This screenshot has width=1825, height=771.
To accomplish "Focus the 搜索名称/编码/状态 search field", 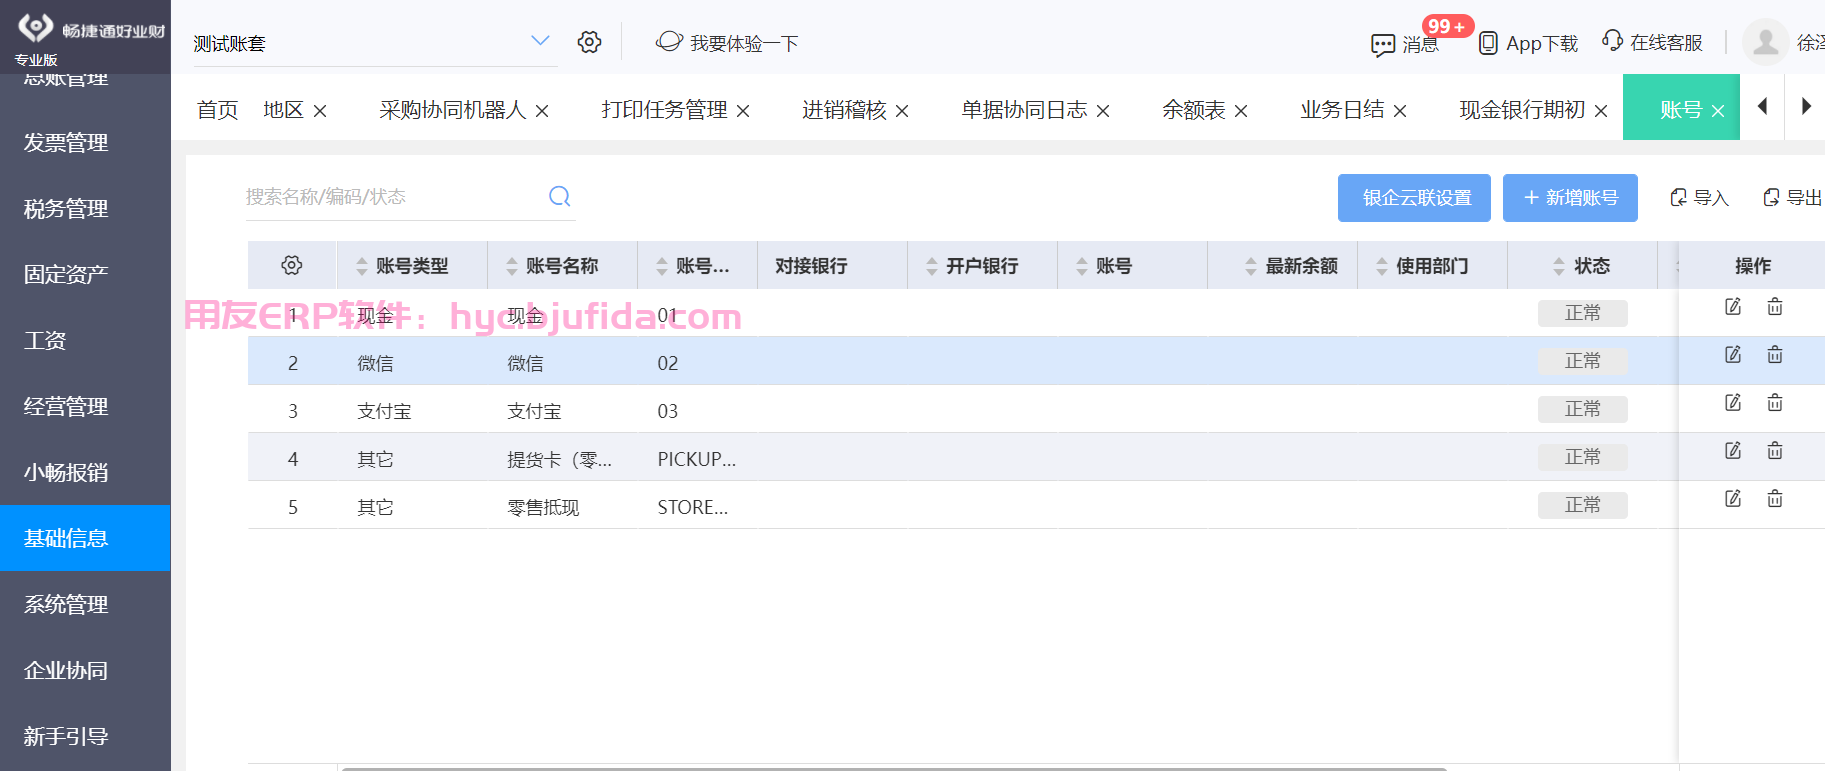I will 395,197.
